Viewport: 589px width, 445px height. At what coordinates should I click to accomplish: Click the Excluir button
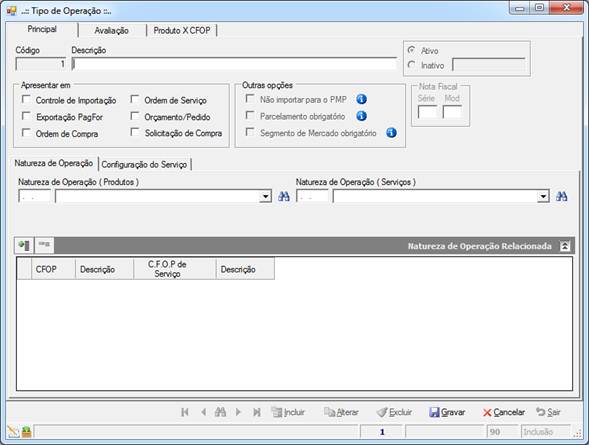[x=394, y=412]
